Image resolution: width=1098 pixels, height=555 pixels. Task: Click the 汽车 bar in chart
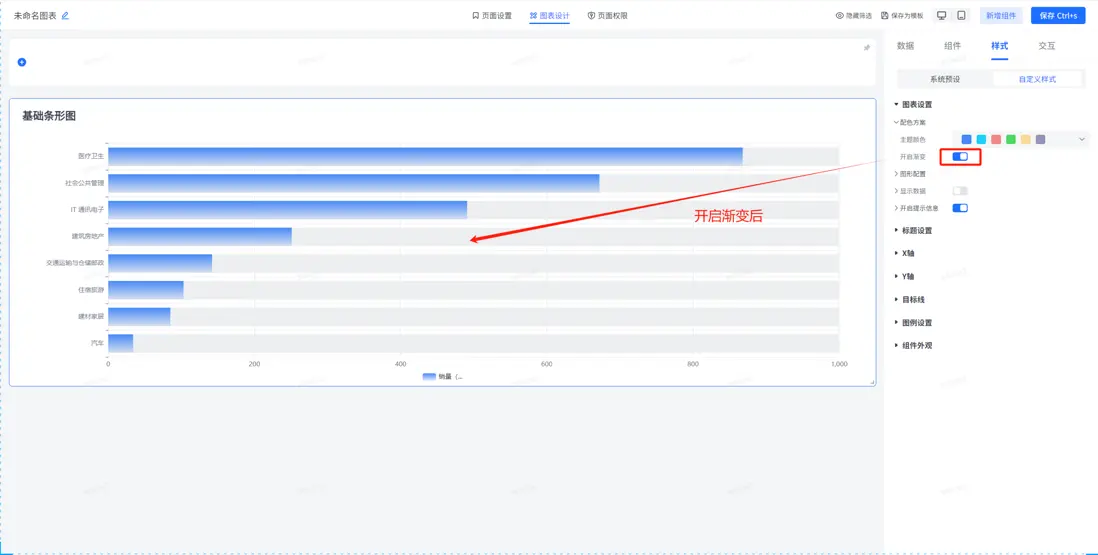pos(120,343)
